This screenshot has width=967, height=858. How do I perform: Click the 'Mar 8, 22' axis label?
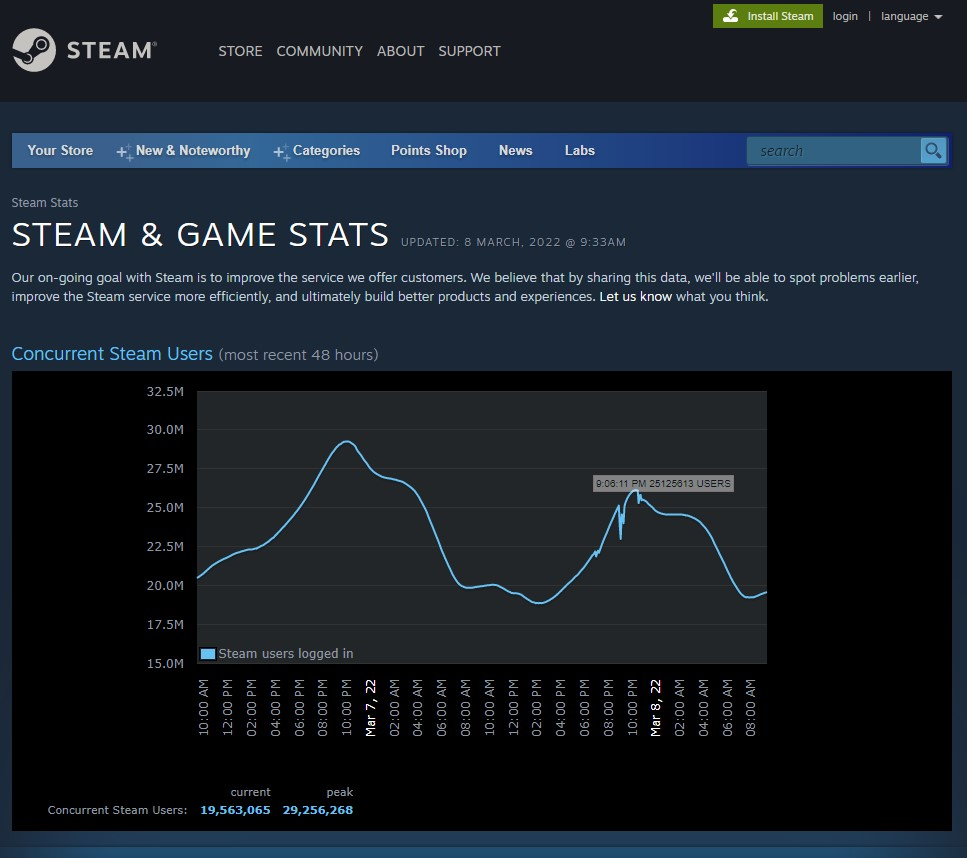[x=656, y=708]
